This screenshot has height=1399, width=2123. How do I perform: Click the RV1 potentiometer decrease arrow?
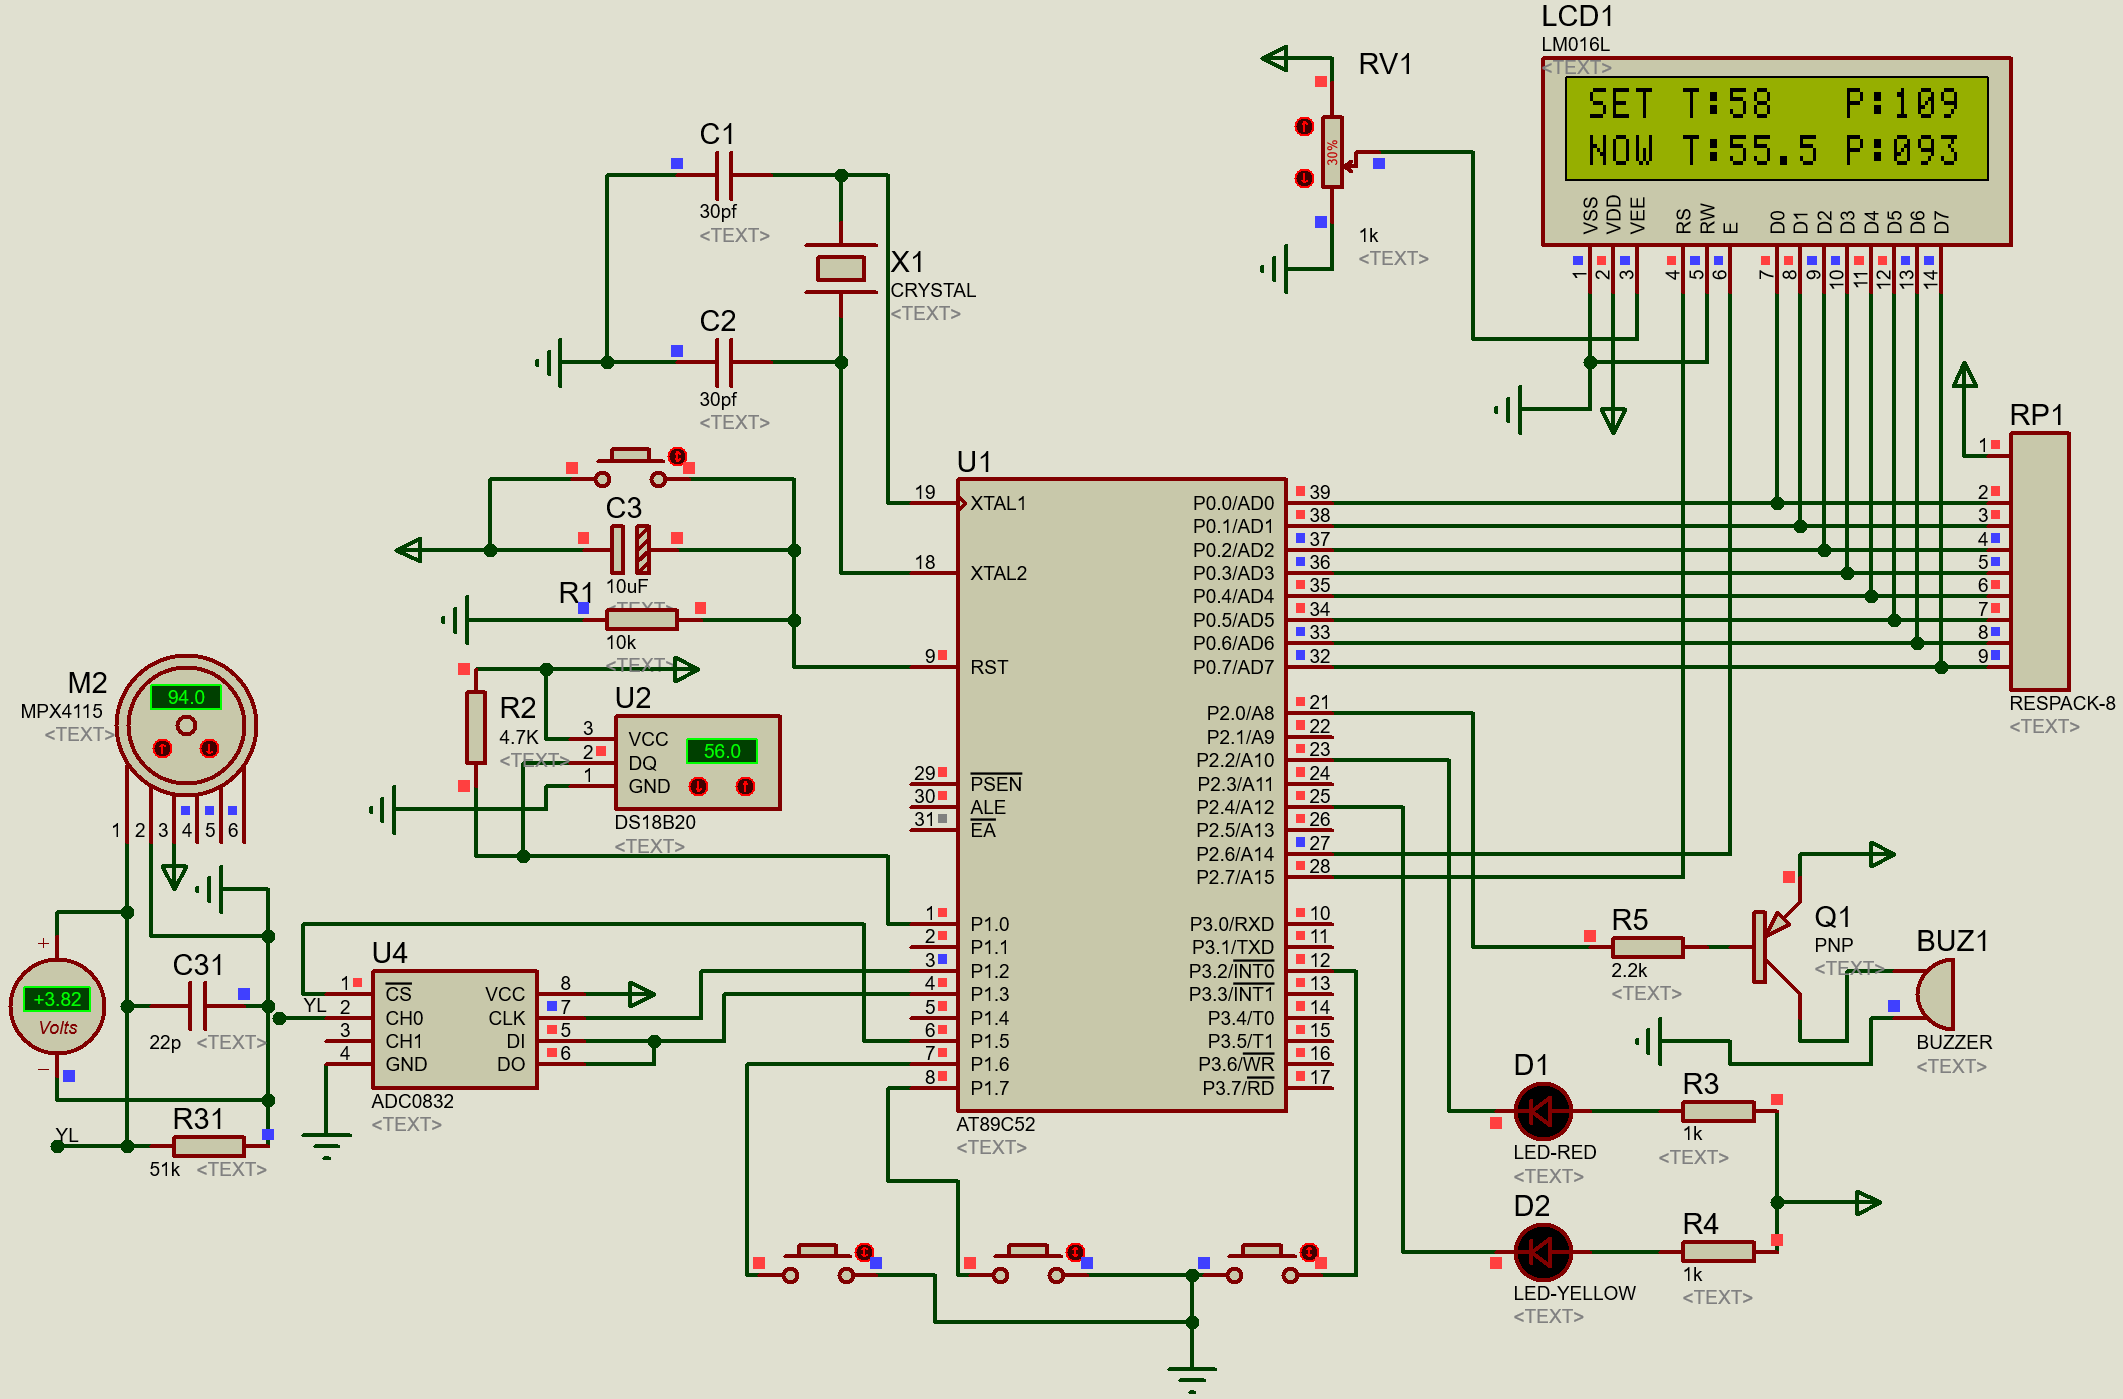coord(1304,178)
